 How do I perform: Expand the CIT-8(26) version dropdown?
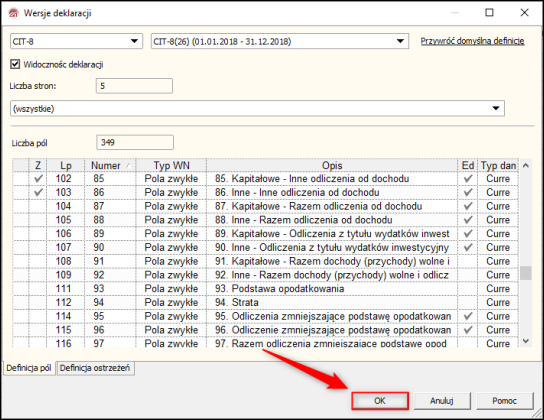click(x=280, y=41)
